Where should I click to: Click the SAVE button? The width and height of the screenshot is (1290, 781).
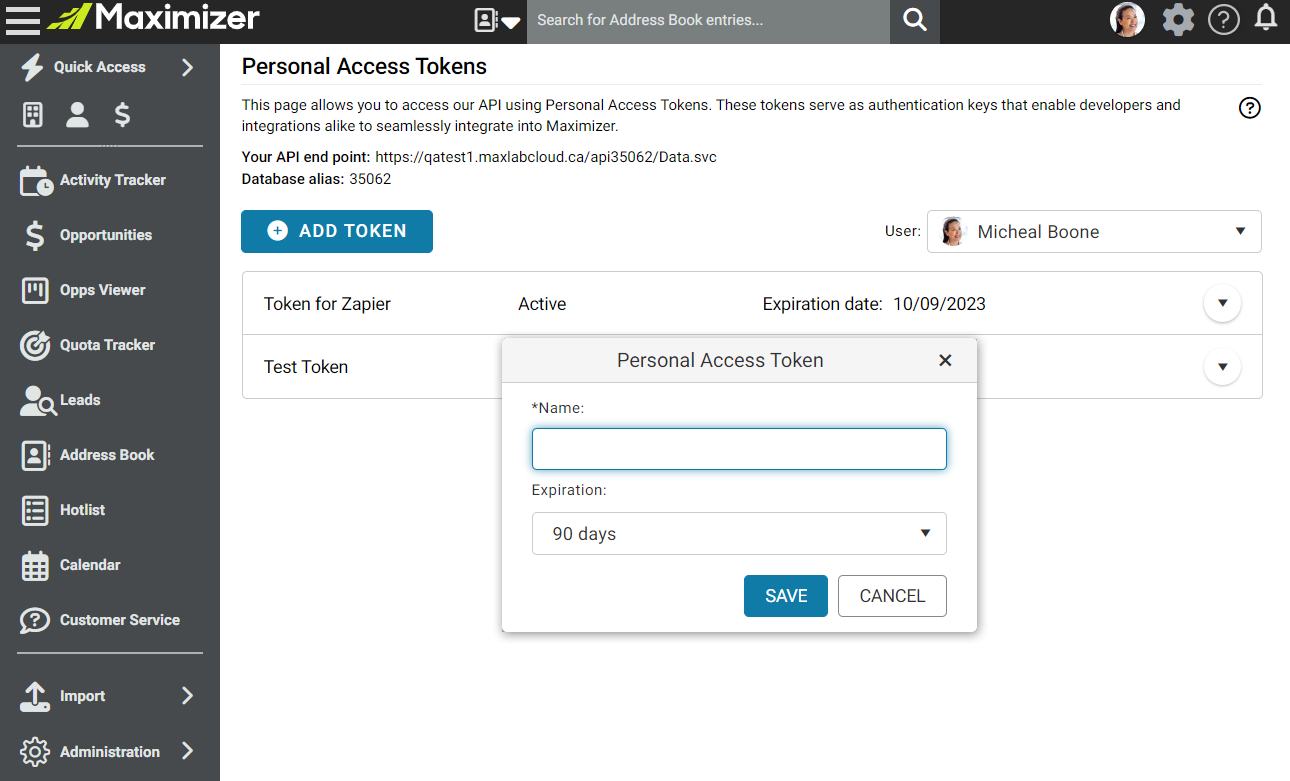click(786, 596)
